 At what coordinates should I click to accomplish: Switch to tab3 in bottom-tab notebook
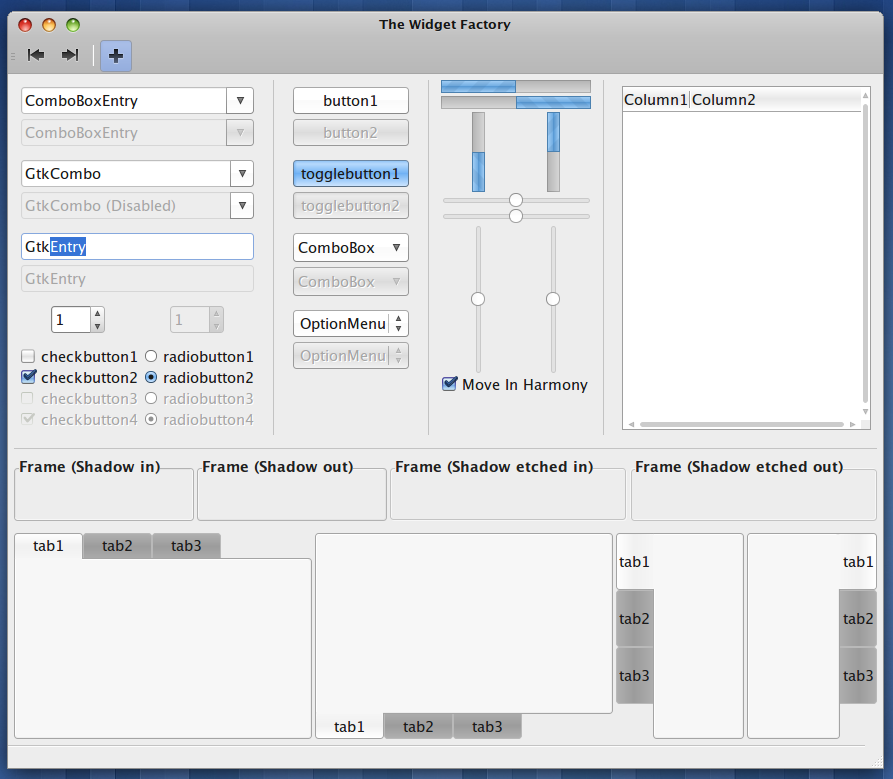pos(487,727)
